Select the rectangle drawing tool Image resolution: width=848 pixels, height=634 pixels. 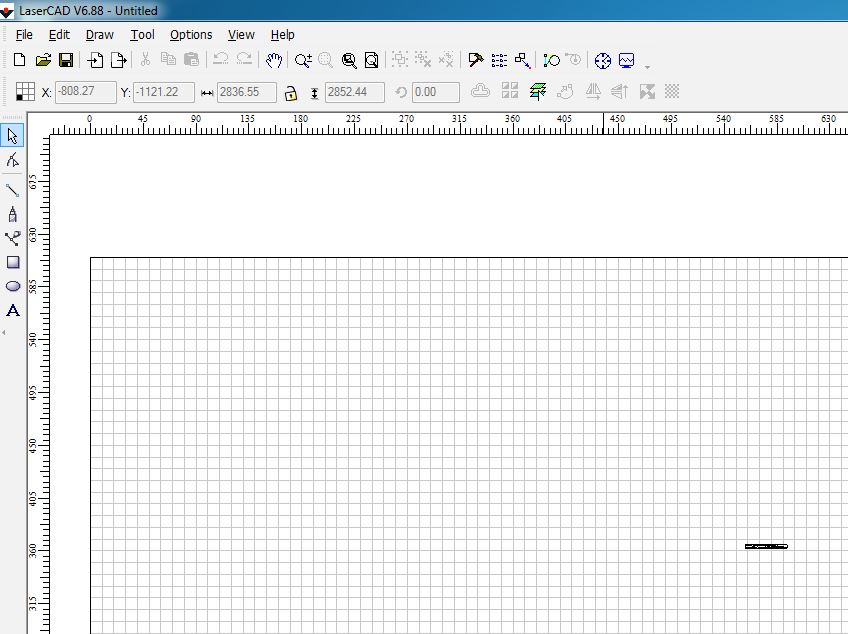(x=13, y=263)
